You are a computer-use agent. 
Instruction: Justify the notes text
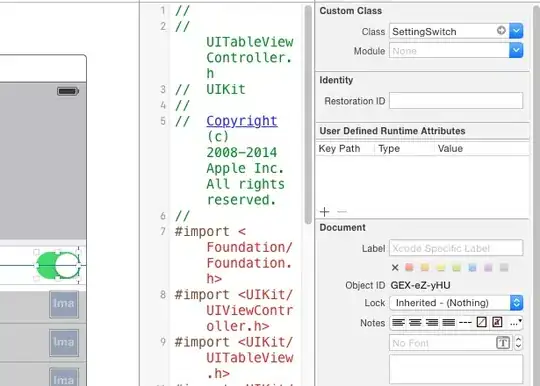pyautogui.click(x=448, y=323)
